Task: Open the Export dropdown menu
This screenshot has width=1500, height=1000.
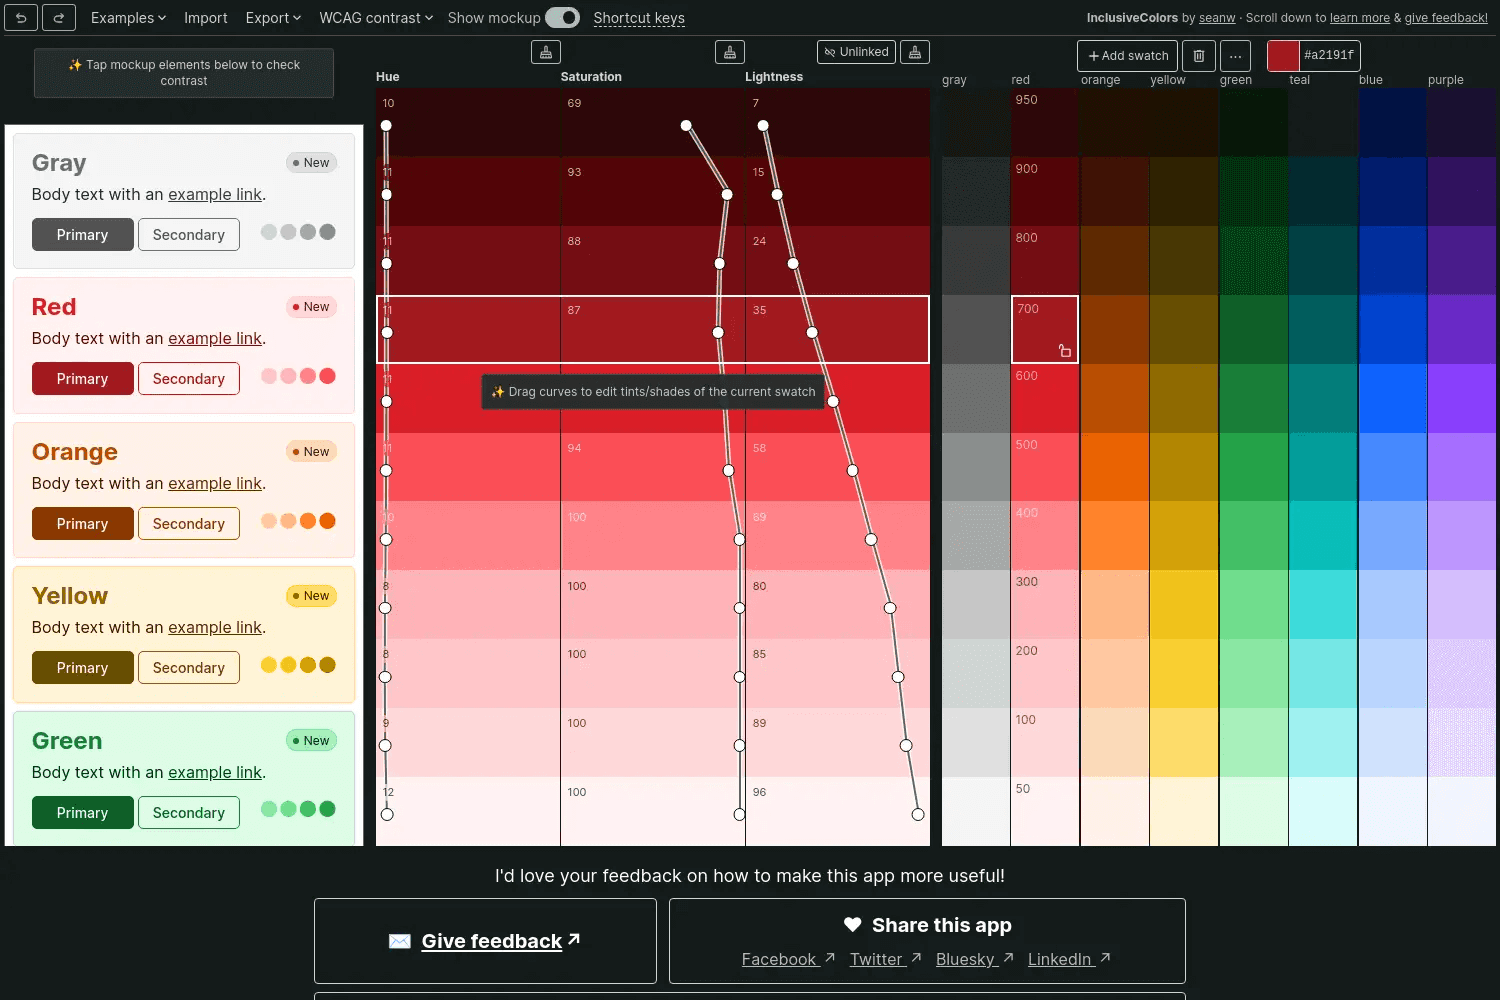Action: (x=273, y=18)
